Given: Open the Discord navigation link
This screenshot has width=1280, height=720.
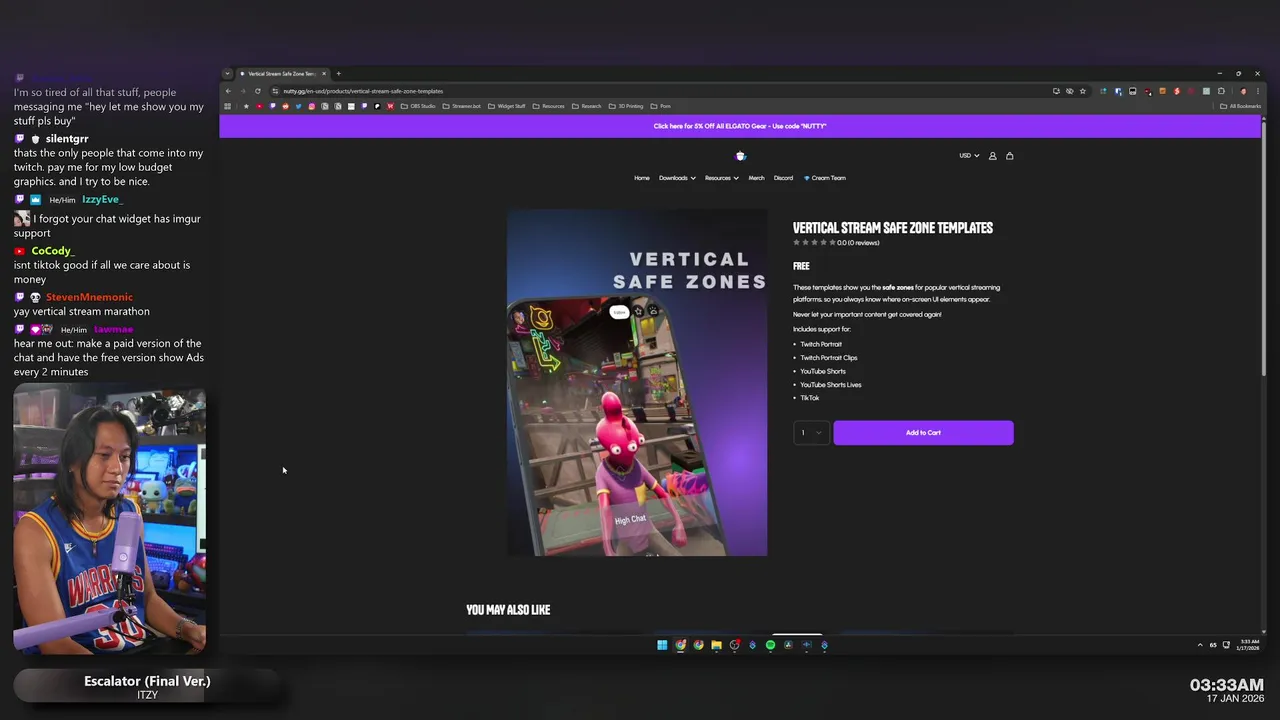Looking at the screenshot, I should (783, 178).
